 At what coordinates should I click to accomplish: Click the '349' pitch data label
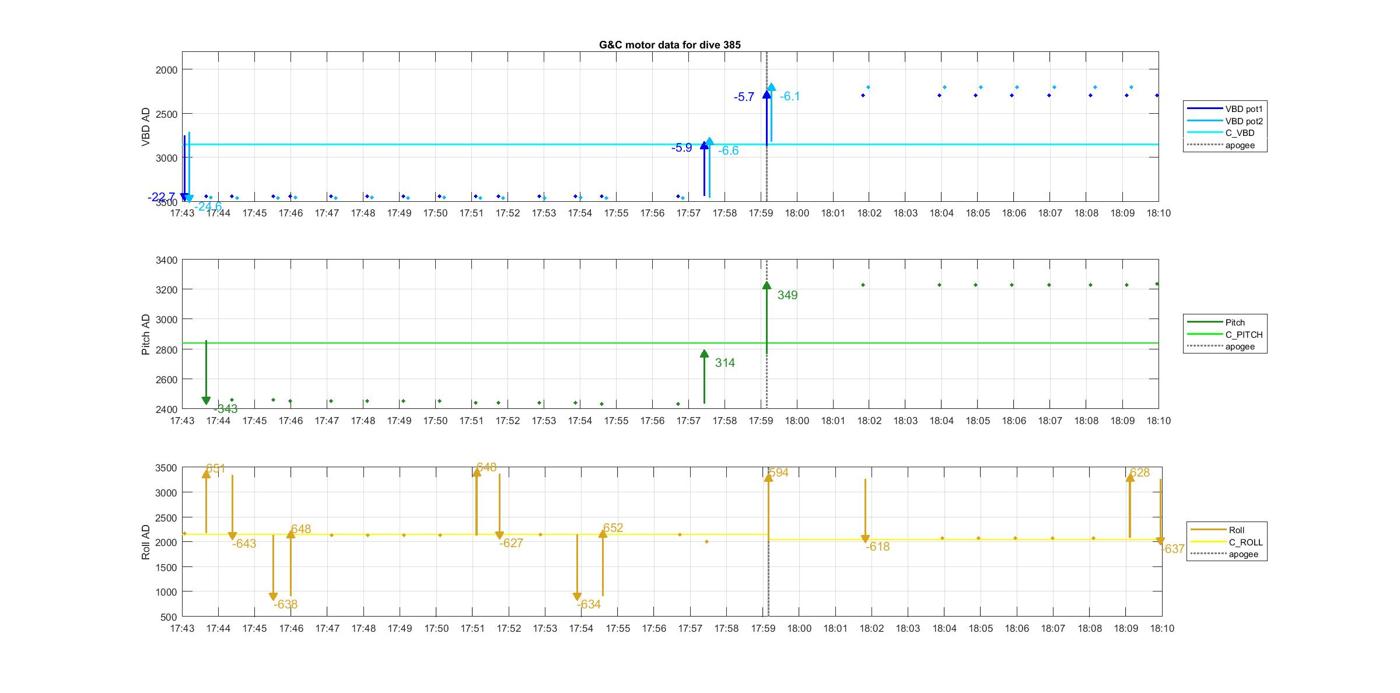(x=787, y=295)
